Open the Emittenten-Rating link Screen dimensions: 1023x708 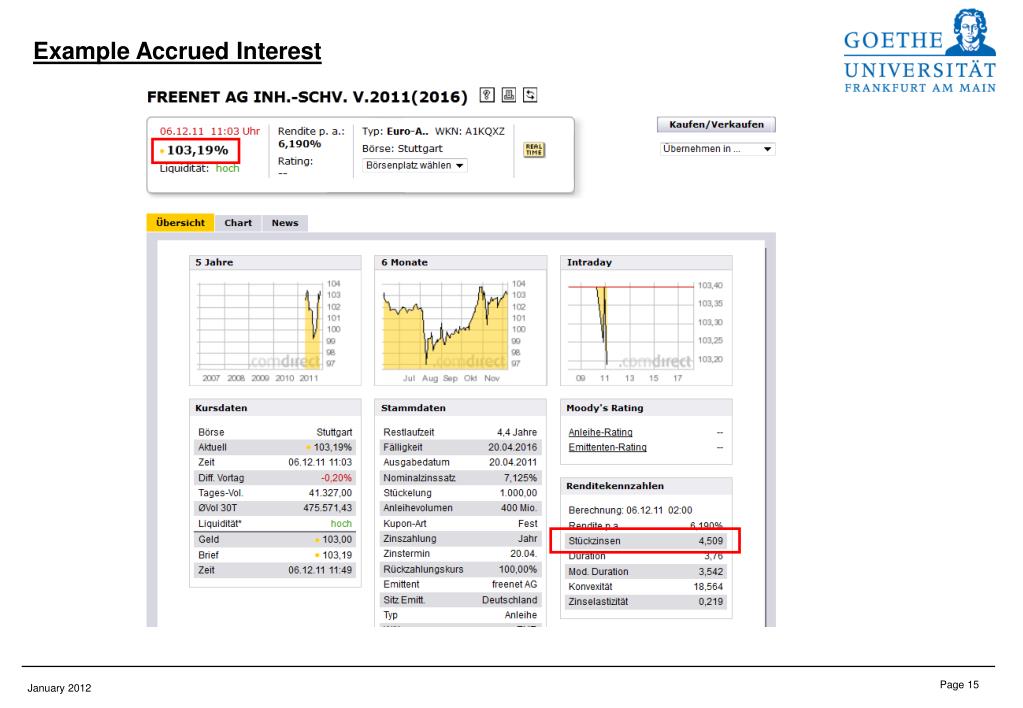pos(607,447)
